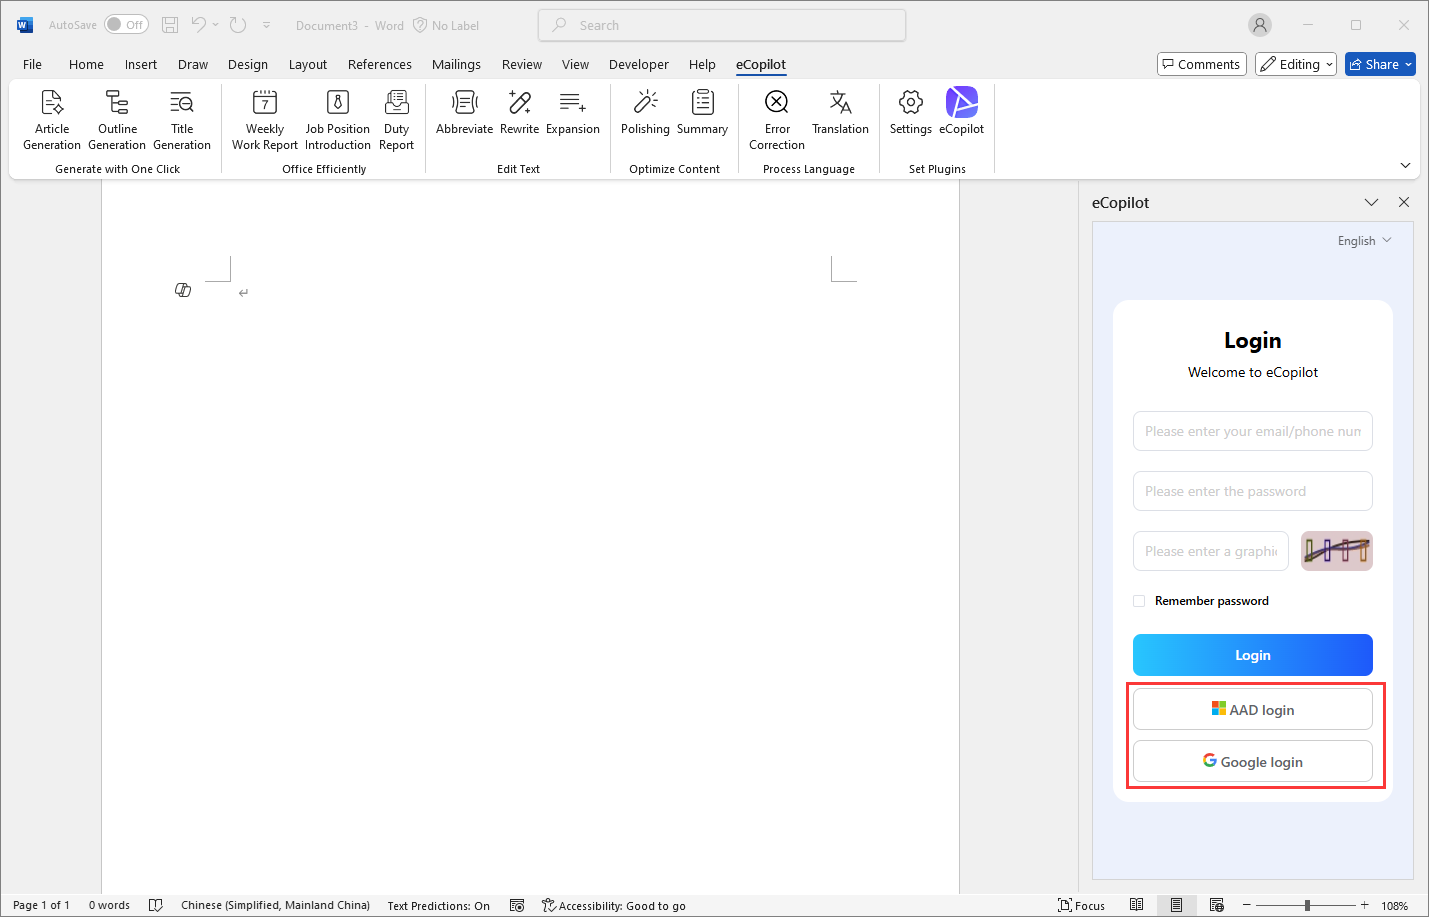Open the File menu
This screenshot has height=917, width=1429.
coord(32,64)
